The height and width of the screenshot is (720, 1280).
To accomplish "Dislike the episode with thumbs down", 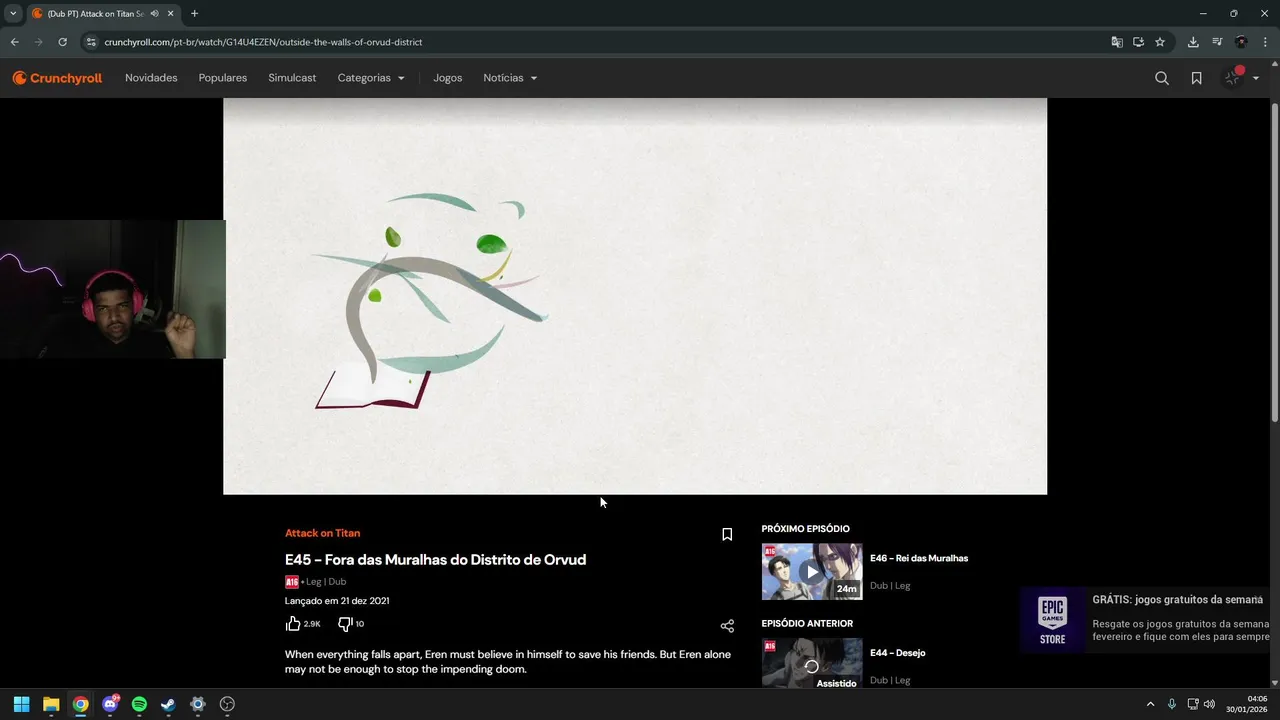I will (x=345, y=624).
